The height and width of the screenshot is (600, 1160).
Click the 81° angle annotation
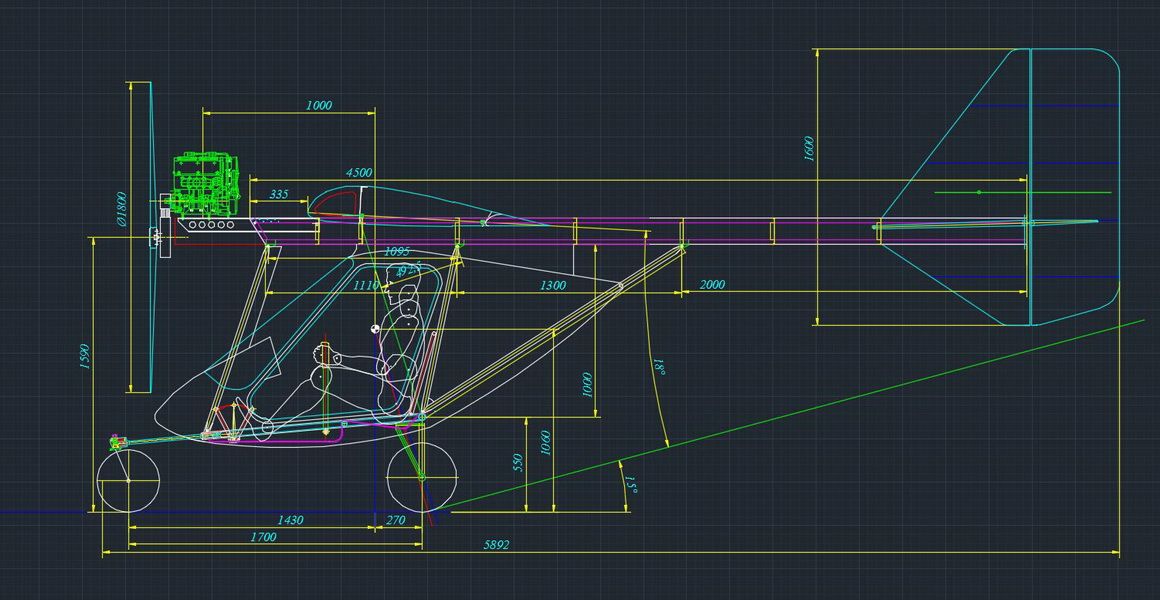pyautogui.click(x=658, y=369)
